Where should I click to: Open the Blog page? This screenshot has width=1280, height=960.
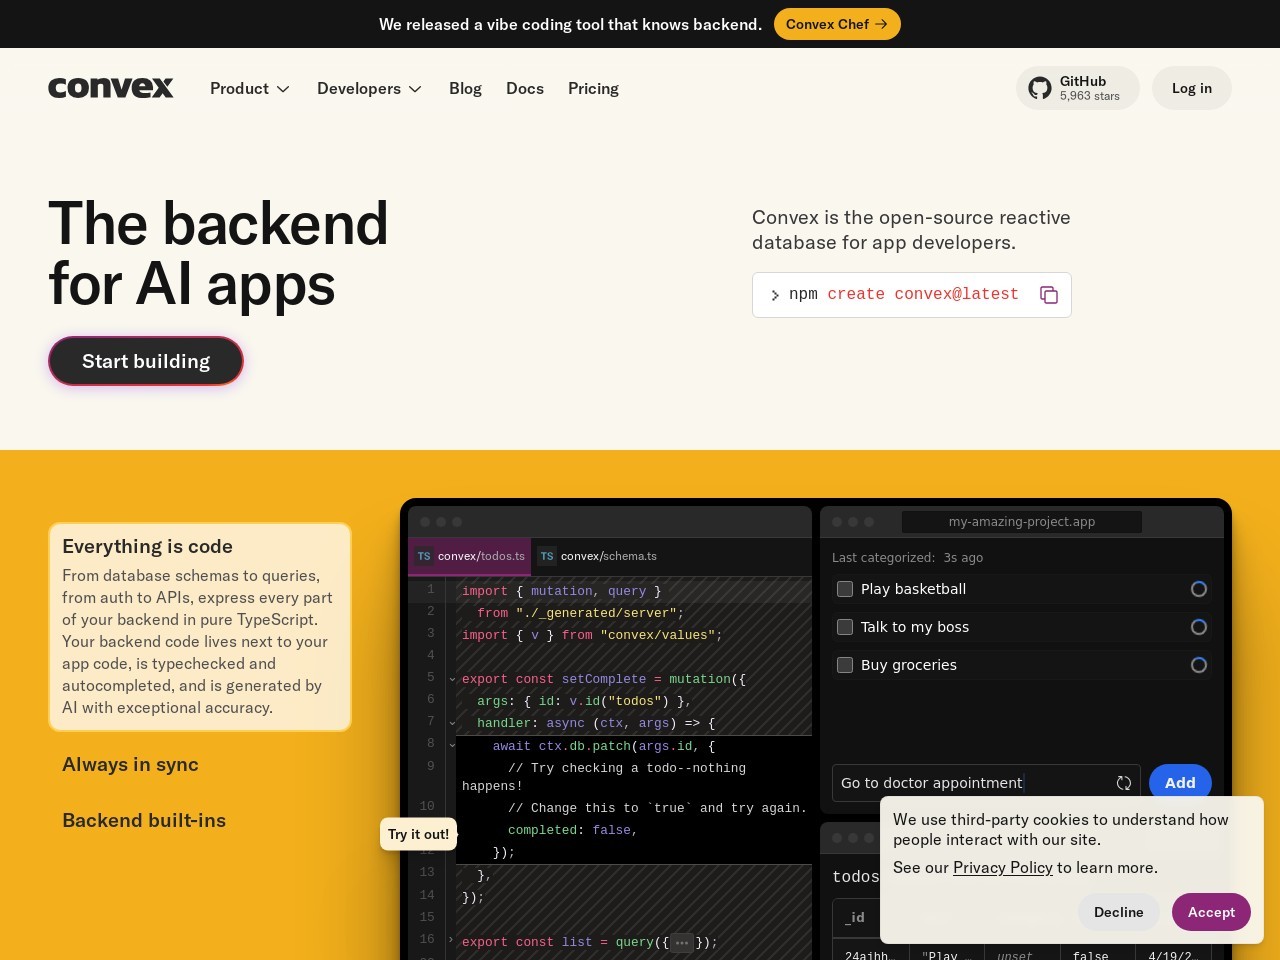click(x=465, y=88)
